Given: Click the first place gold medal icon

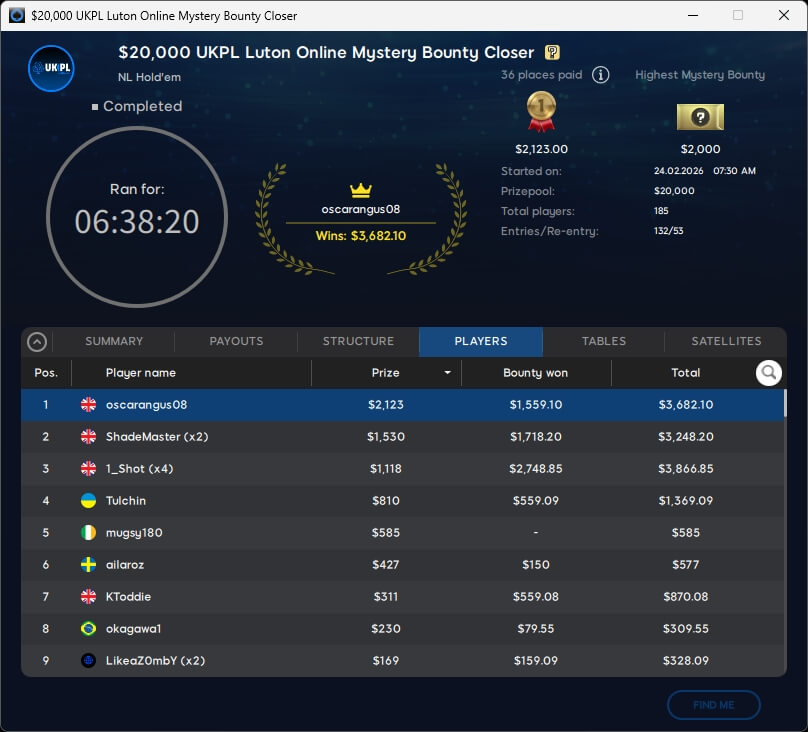Looking at the screenshot, I should click(x=541, y=113).
